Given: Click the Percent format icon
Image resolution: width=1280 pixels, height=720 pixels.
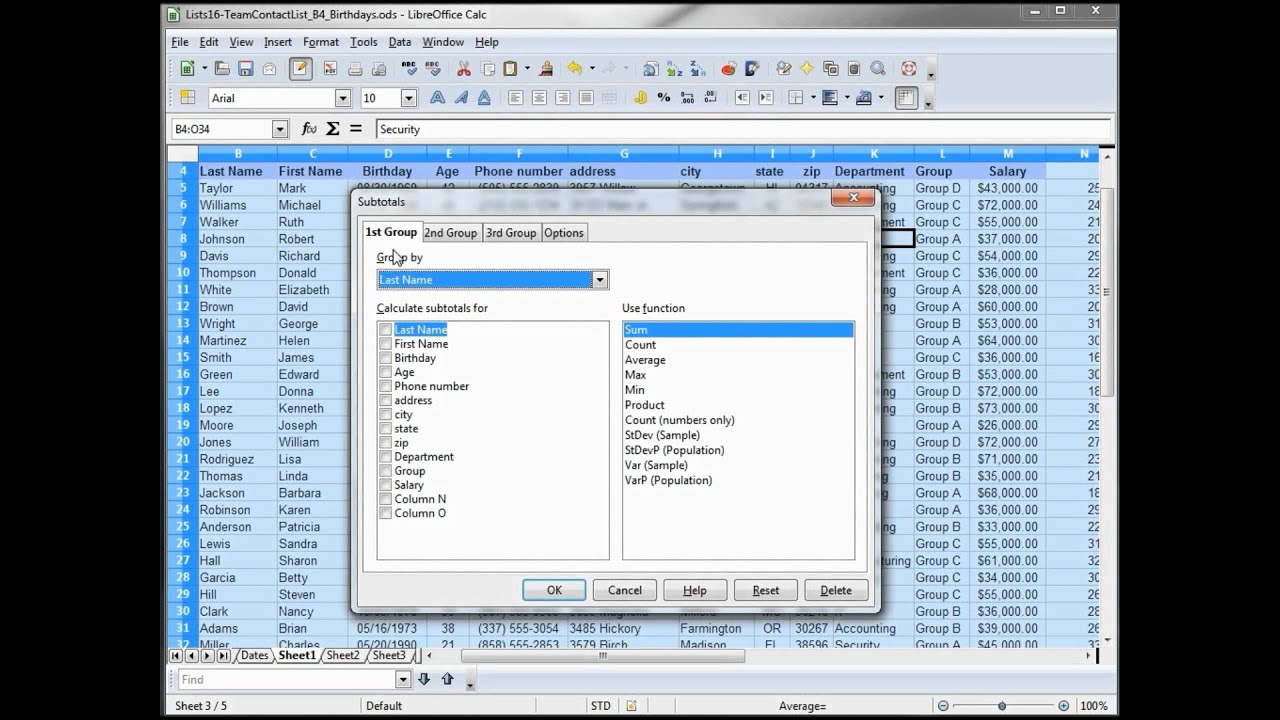Looking at the screenshot, I should (x=663, y=98).
